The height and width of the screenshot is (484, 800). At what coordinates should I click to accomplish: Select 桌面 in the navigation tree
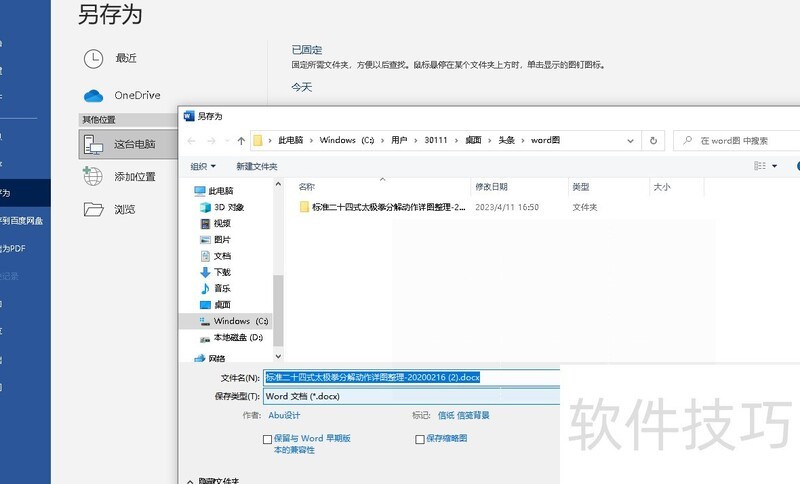click(x=221, y=304)
